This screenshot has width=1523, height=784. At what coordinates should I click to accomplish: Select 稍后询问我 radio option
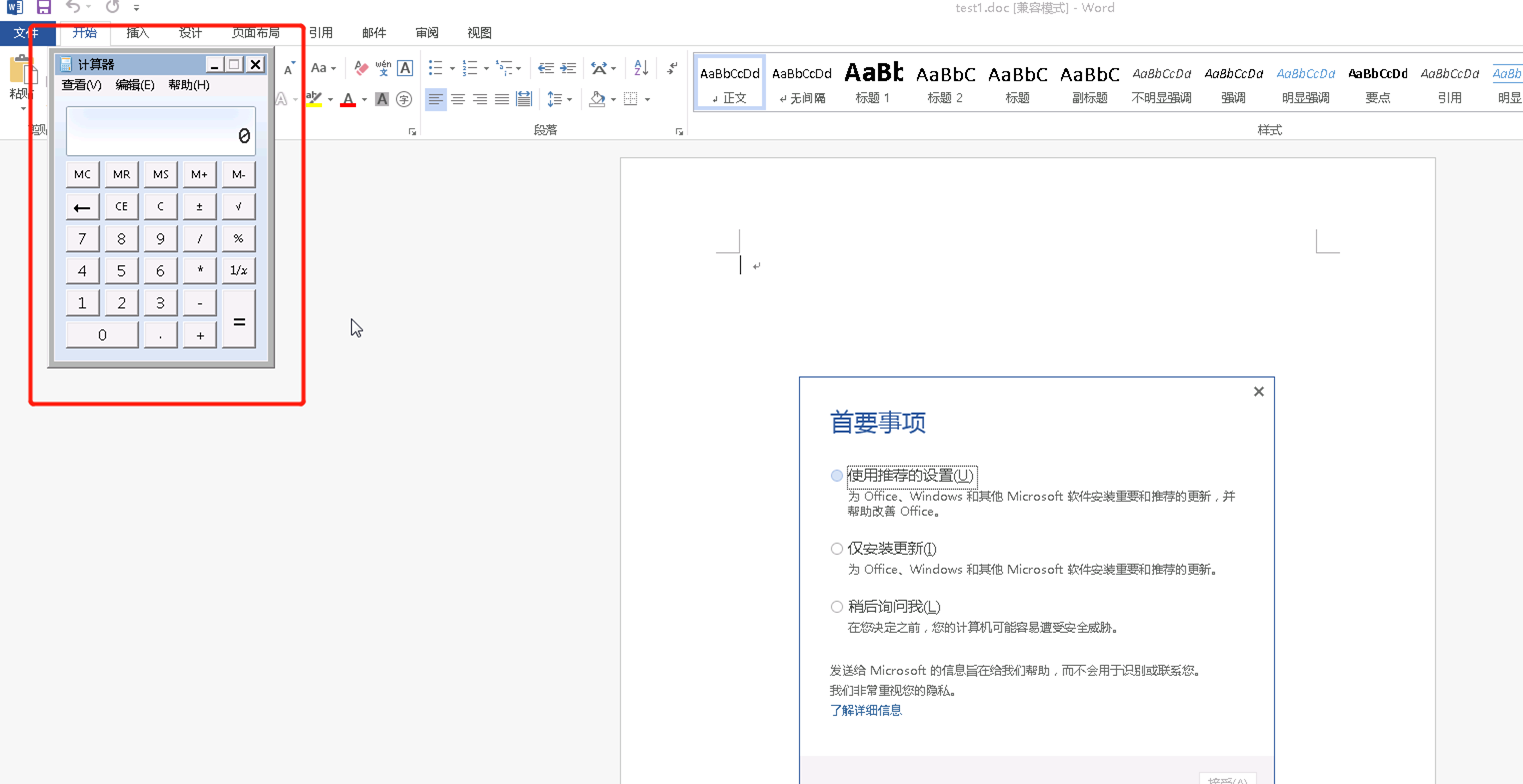(837, 607)
